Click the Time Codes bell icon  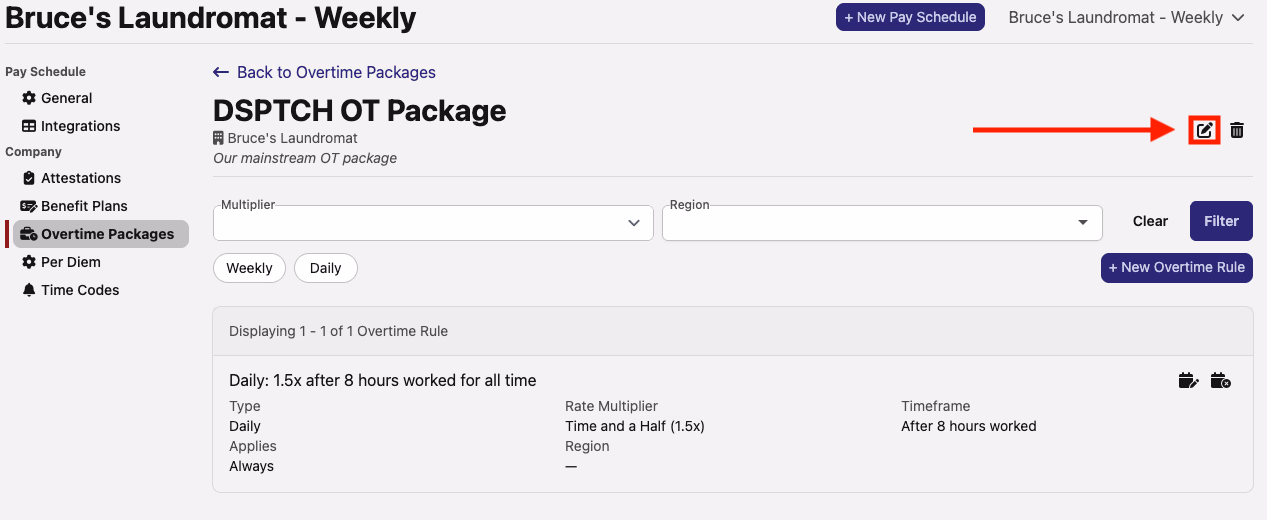coord(29,290)
